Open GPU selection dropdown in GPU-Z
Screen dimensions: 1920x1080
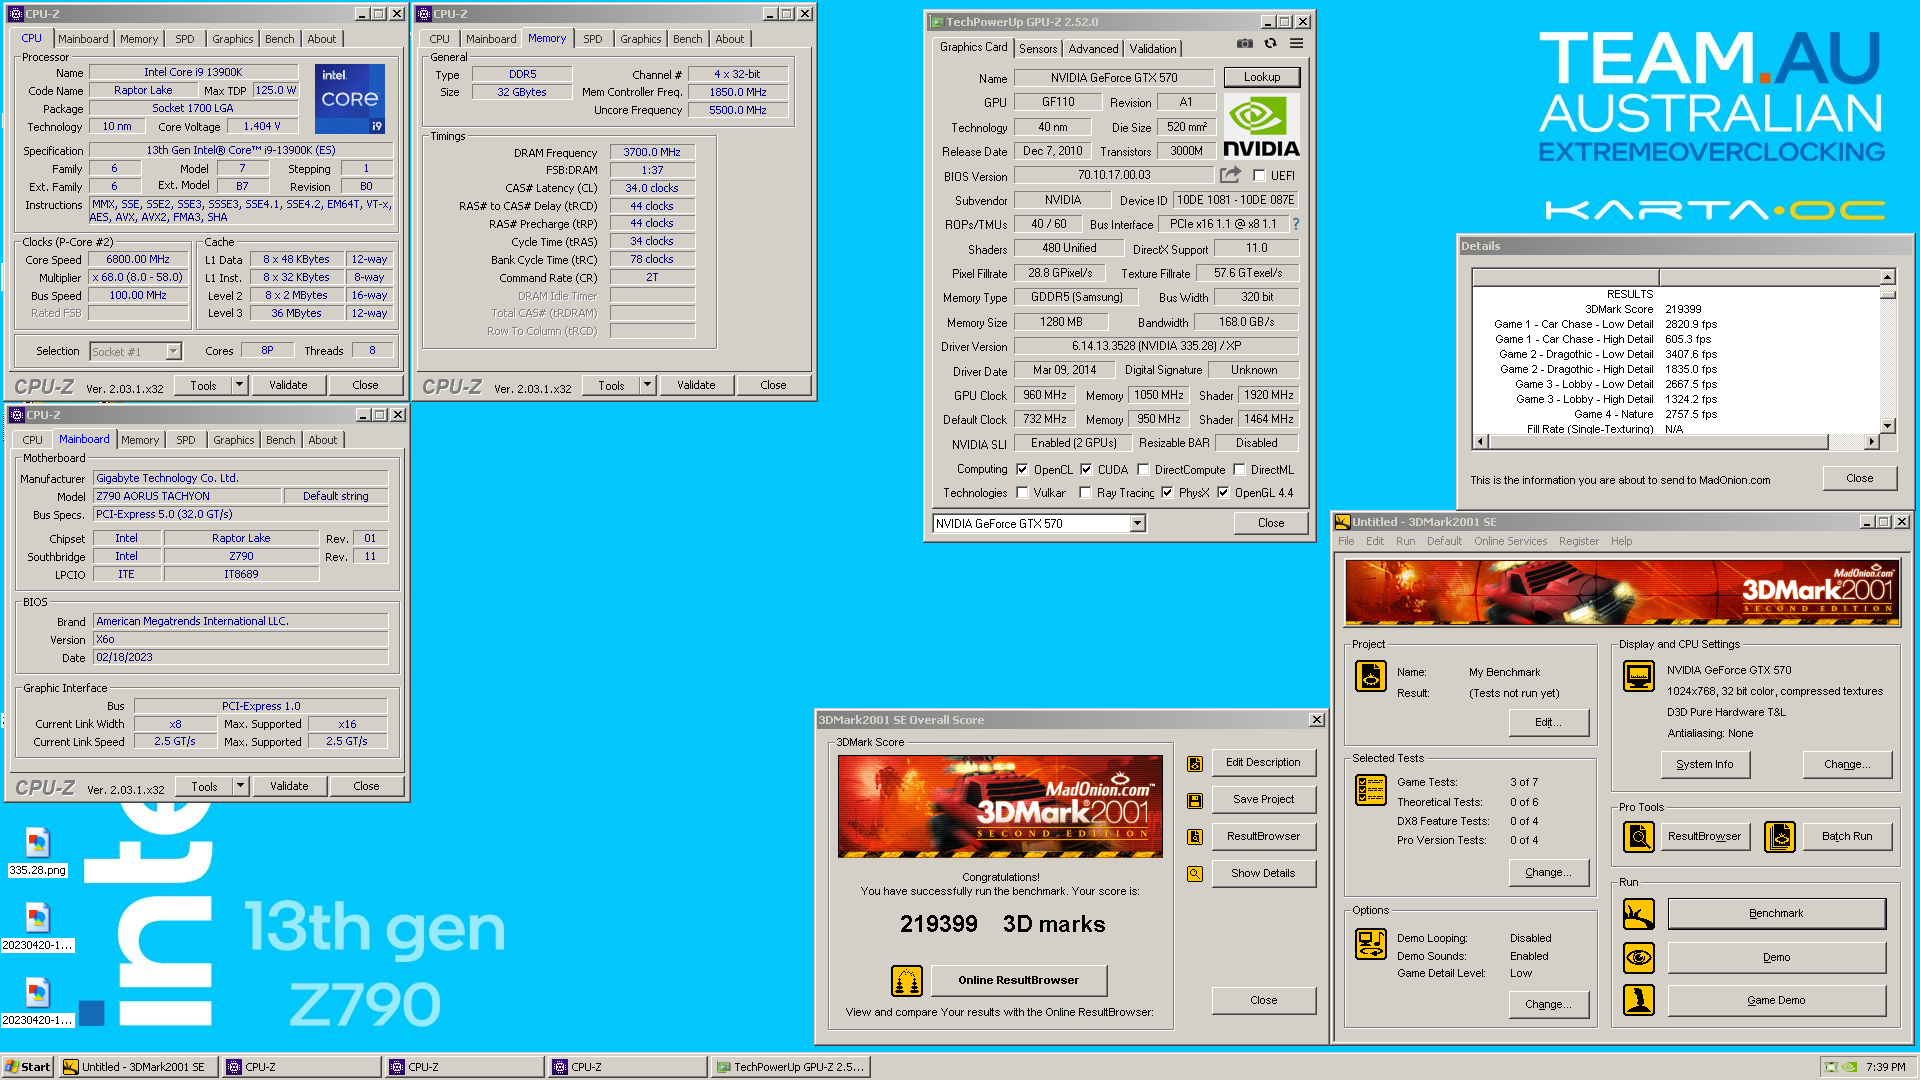tap(1137, 524)
